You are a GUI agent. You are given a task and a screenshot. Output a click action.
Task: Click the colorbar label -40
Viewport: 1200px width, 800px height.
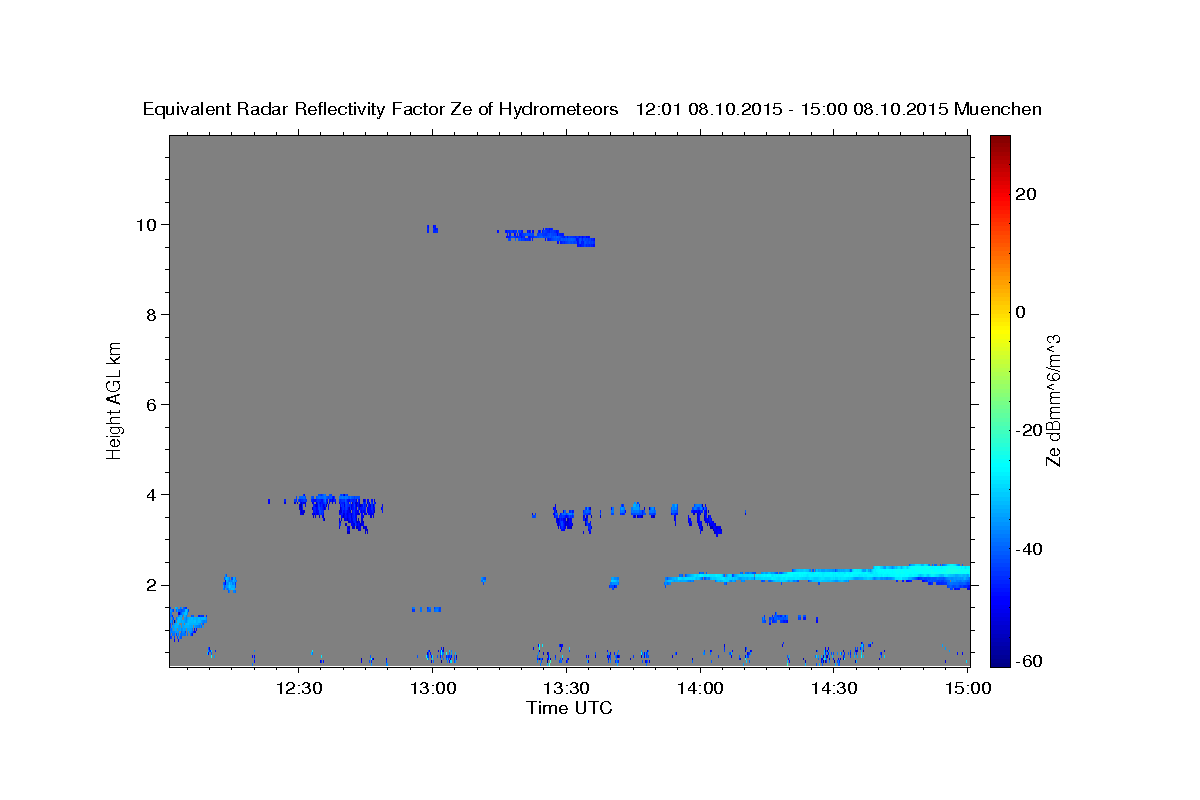click(x=1030, y=549)
